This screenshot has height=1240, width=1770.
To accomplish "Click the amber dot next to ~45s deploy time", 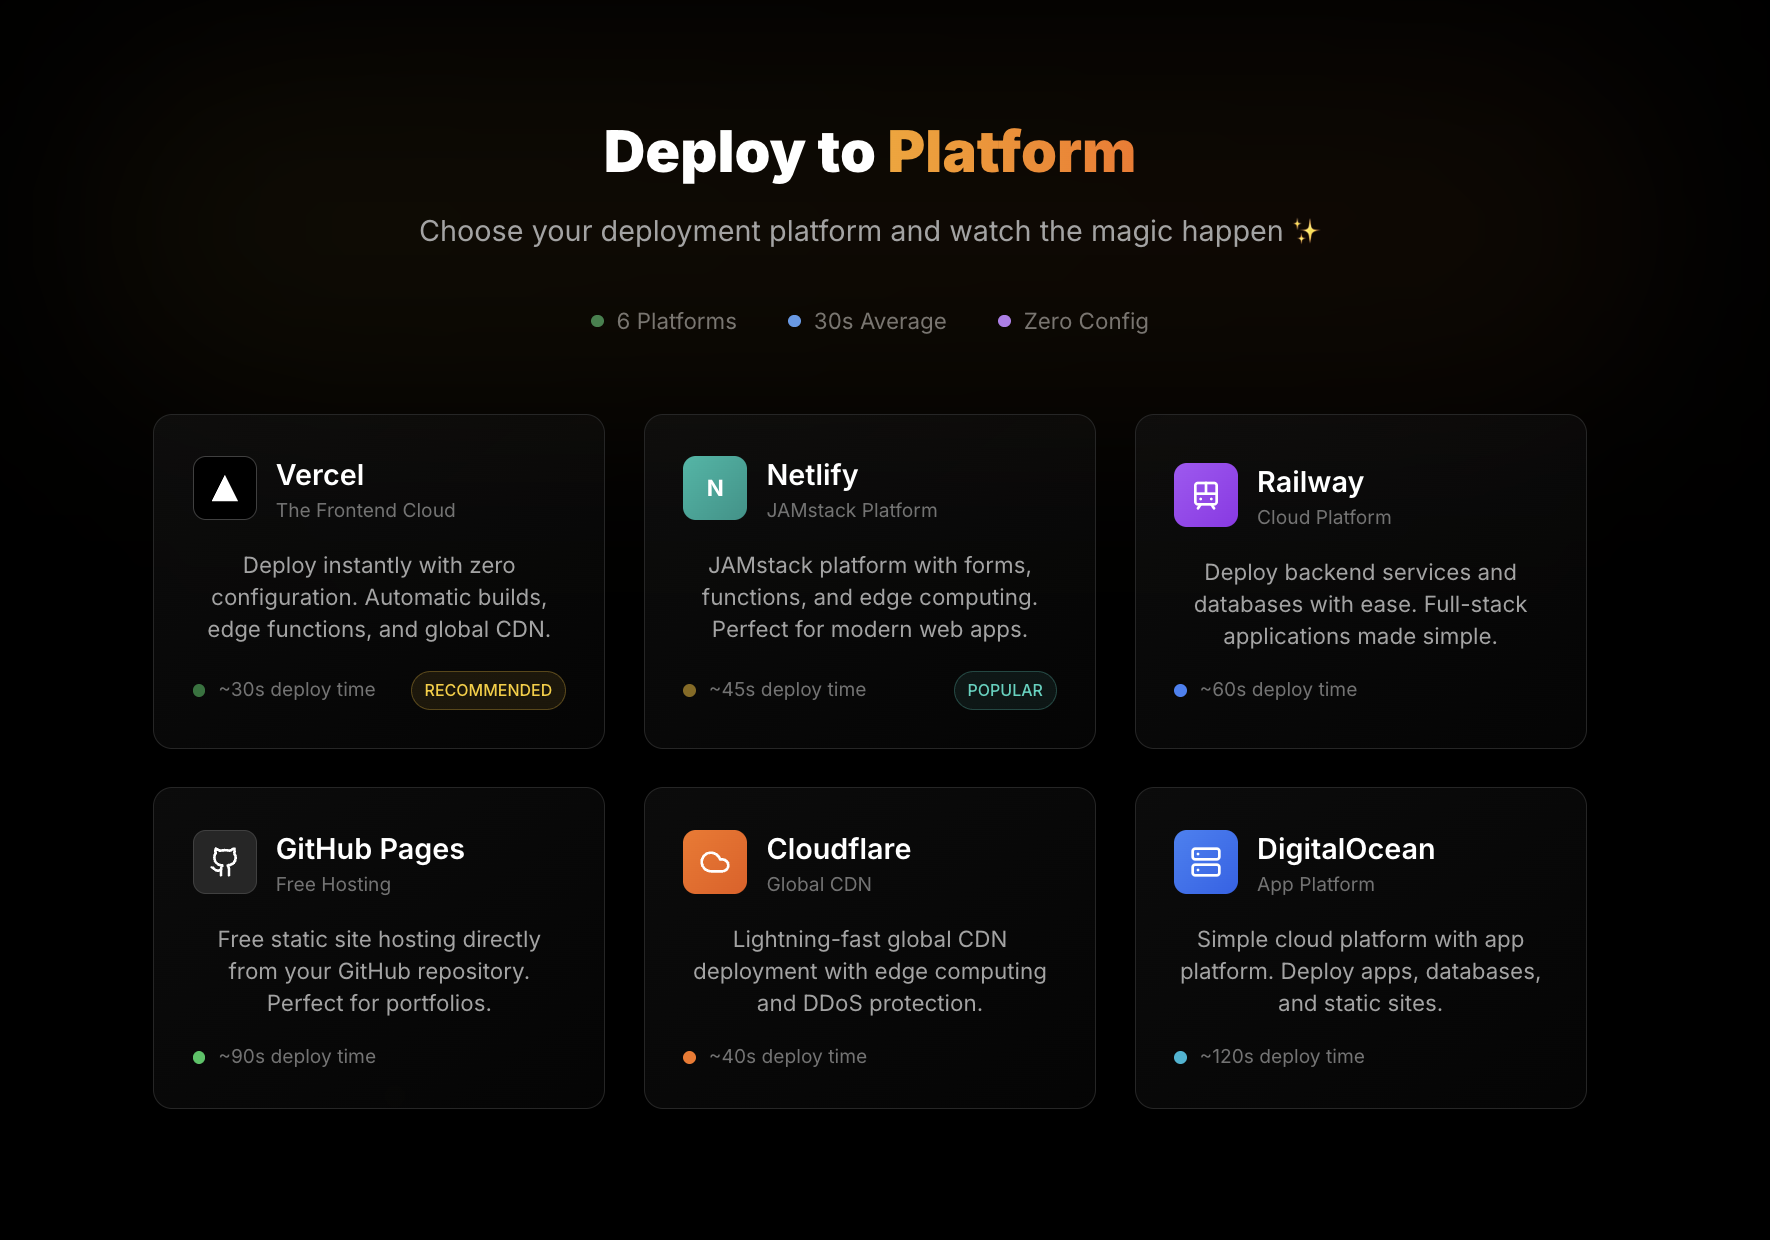I will click(689, 690).
